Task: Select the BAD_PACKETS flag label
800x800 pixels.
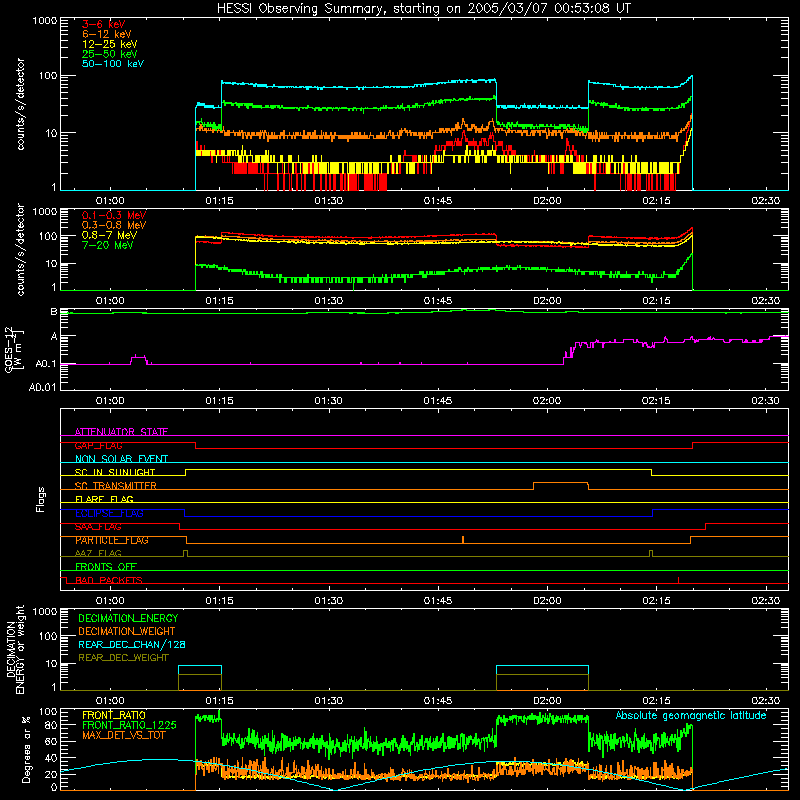Action: point(109,580)
